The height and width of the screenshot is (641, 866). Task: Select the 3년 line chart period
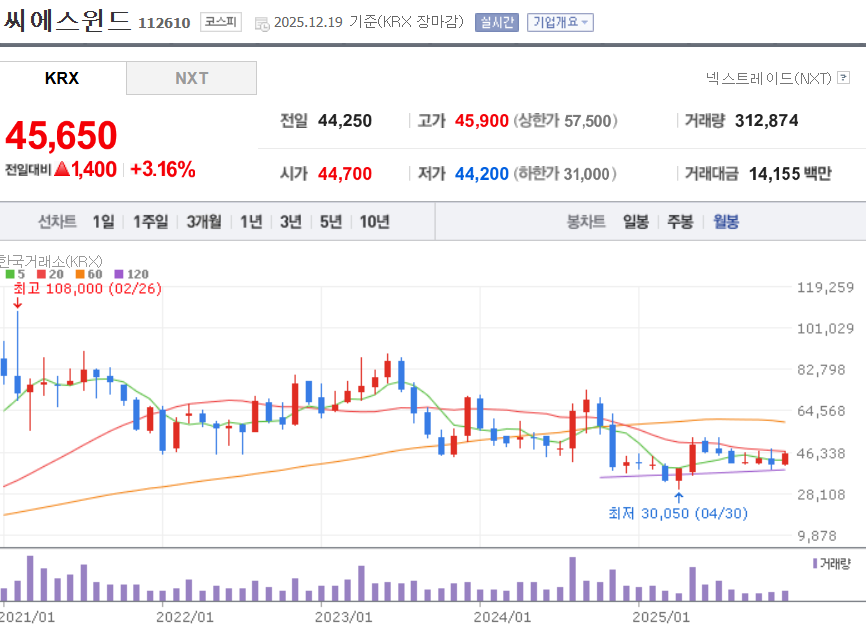point(291,221)
